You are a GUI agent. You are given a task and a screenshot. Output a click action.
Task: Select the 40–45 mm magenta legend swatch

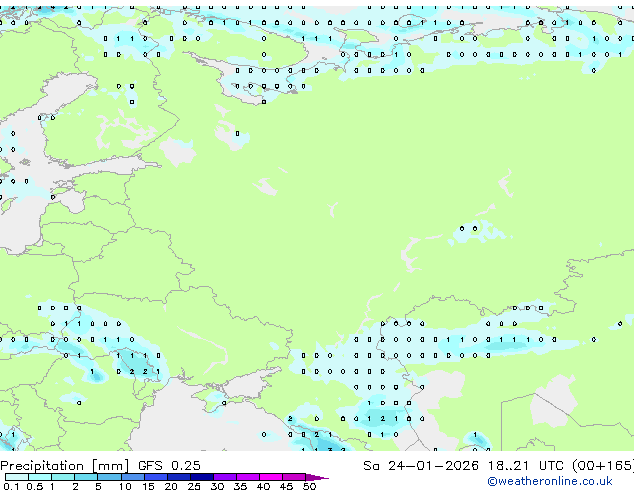271,477
